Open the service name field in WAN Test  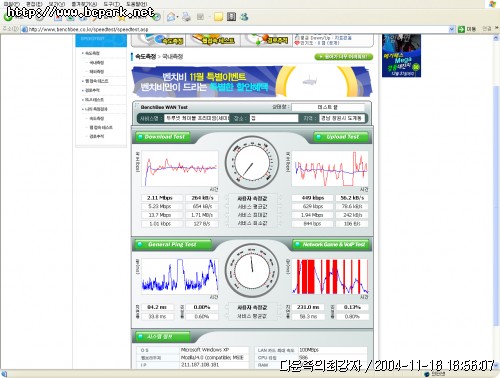point(197,118)
